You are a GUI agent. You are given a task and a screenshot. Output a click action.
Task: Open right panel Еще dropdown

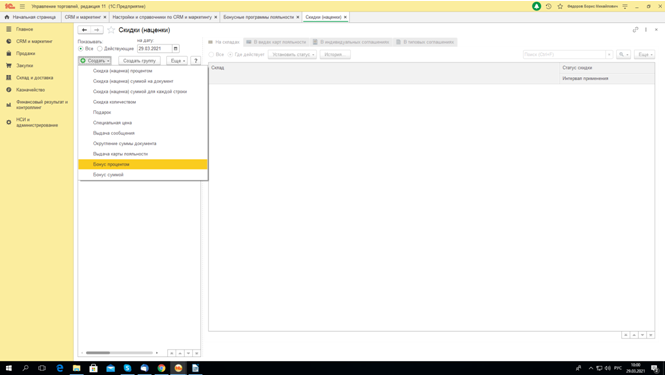[x=645, y=54]
